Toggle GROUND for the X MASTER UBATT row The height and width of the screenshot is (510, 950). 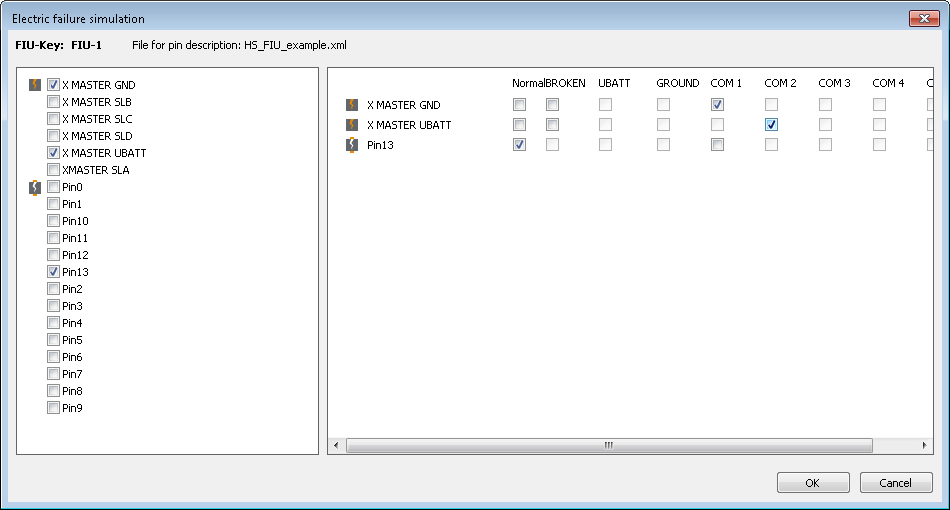(663, 125)
